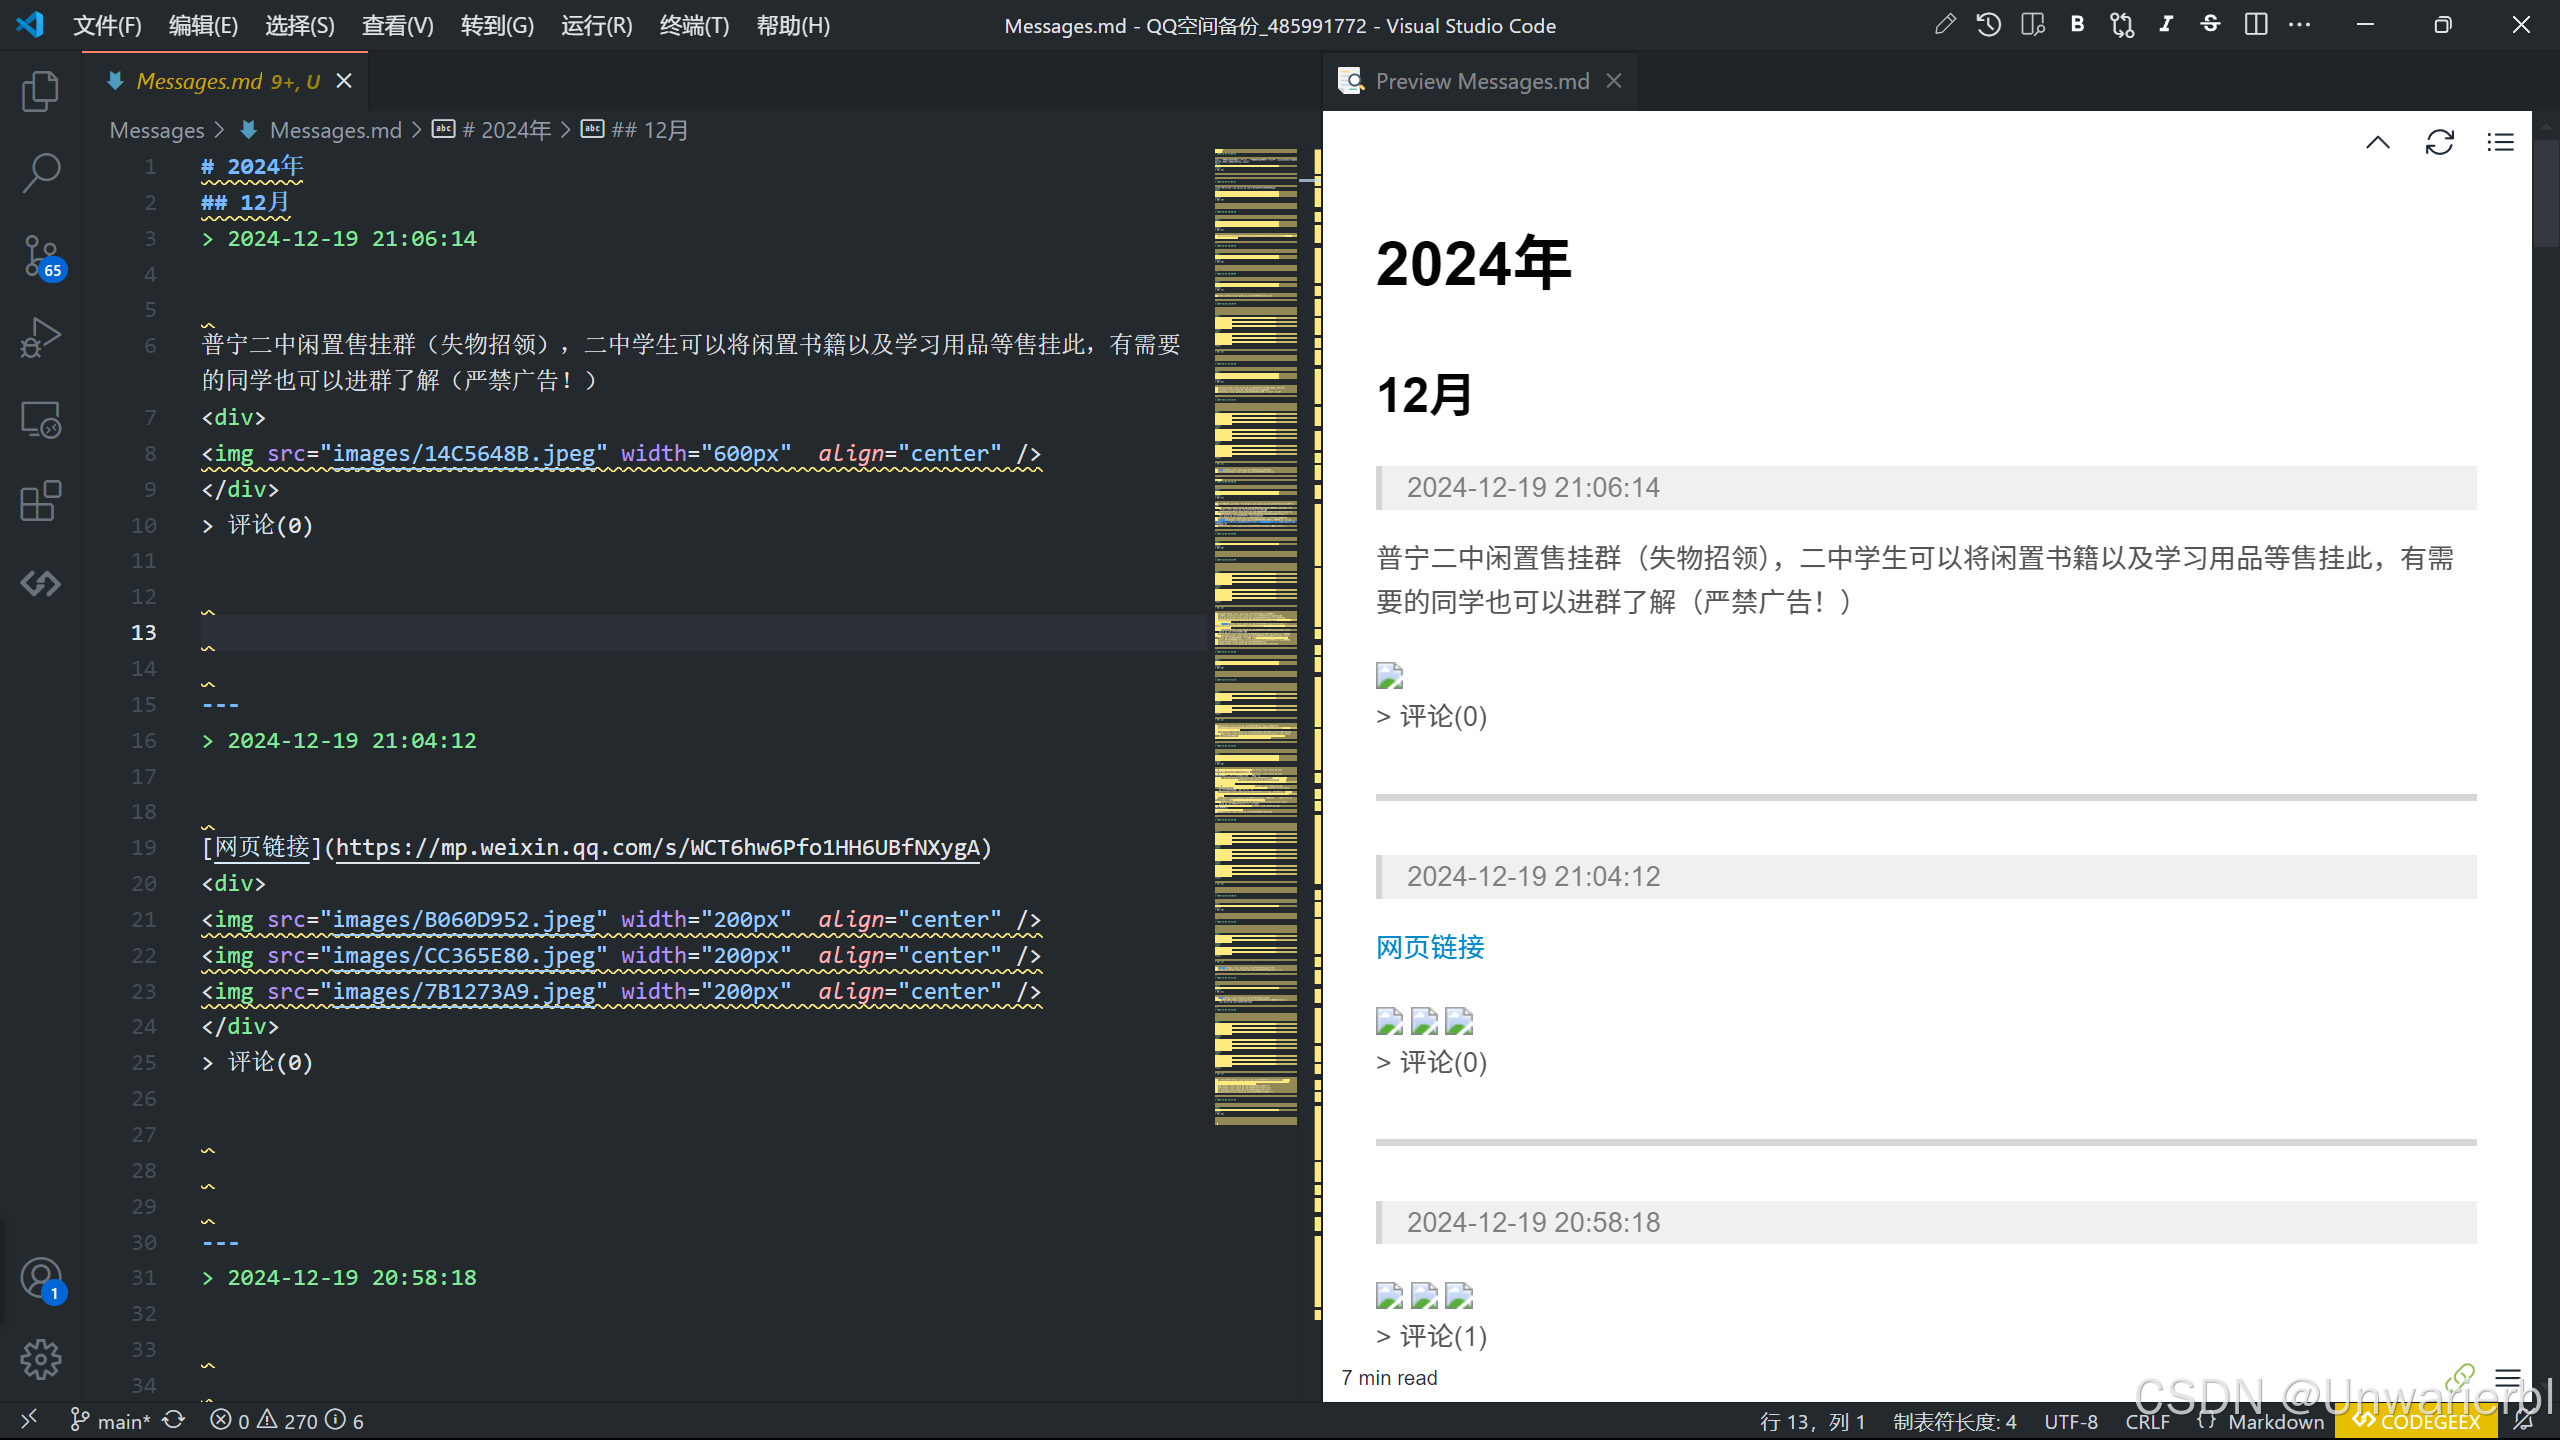Toggle italic formatting in editor toolbar
Screen dimensions: 2560x1440
point(2166,25)
